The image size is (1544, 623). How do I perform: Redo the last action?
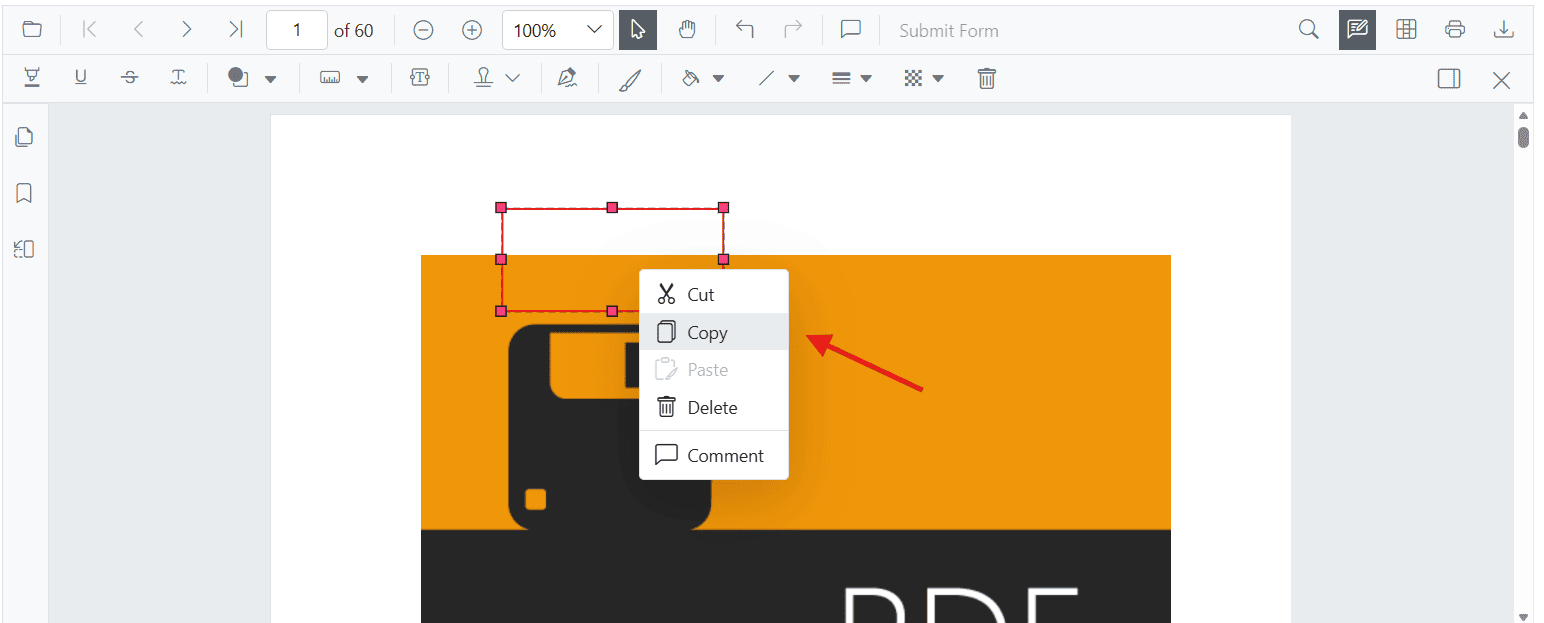[793, 30]
